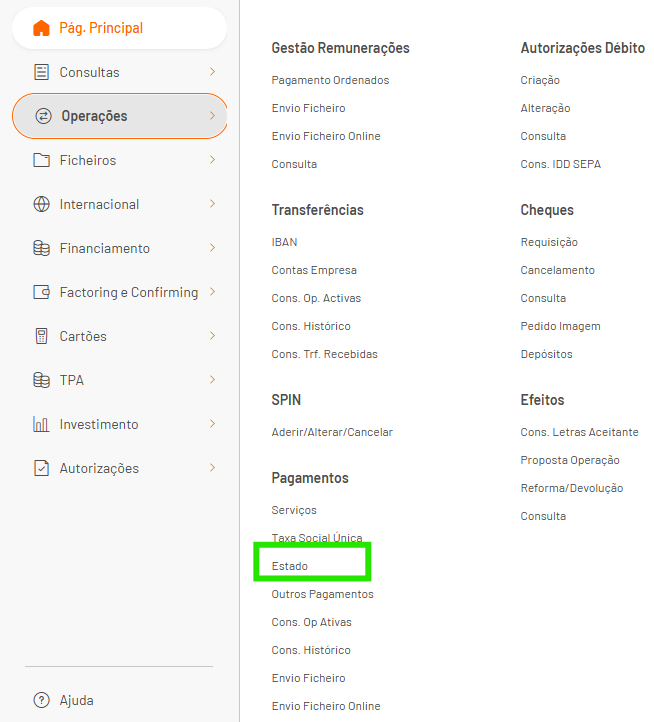Click the Investimento bar chart icon
Screen dimensions: 654x722
[41, 424]
